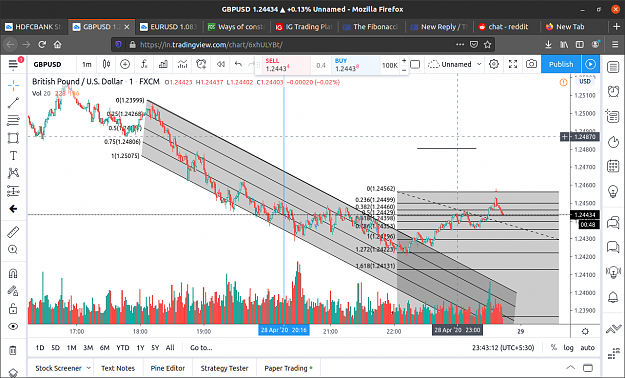
Task: Click trash icon to remove drawings
Action: tap(13, 350)
